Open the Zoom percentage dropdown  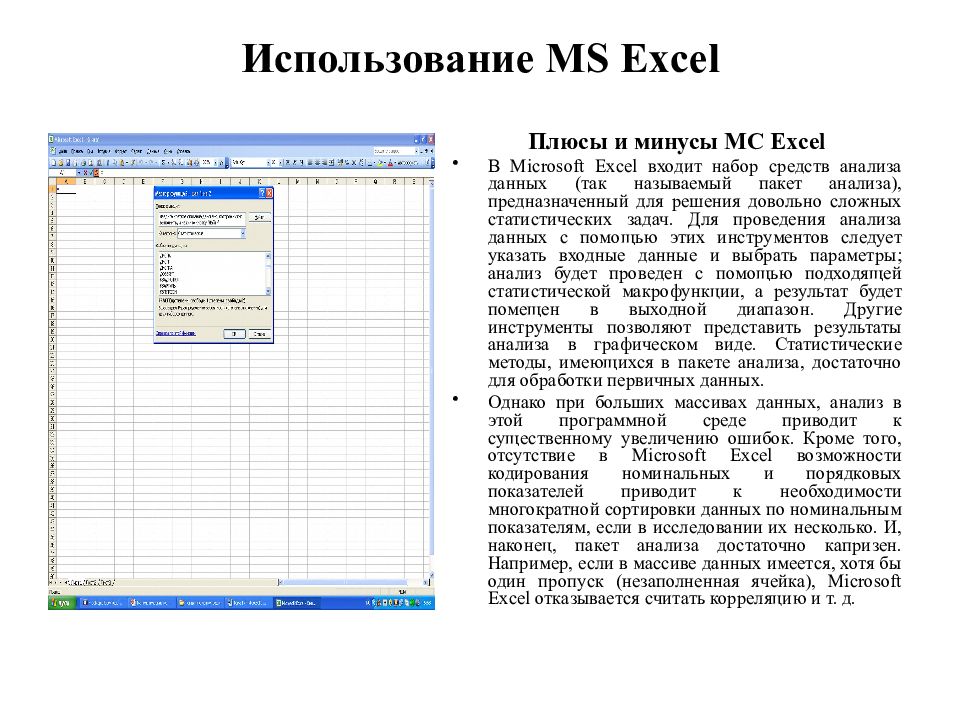coord(216,163)
